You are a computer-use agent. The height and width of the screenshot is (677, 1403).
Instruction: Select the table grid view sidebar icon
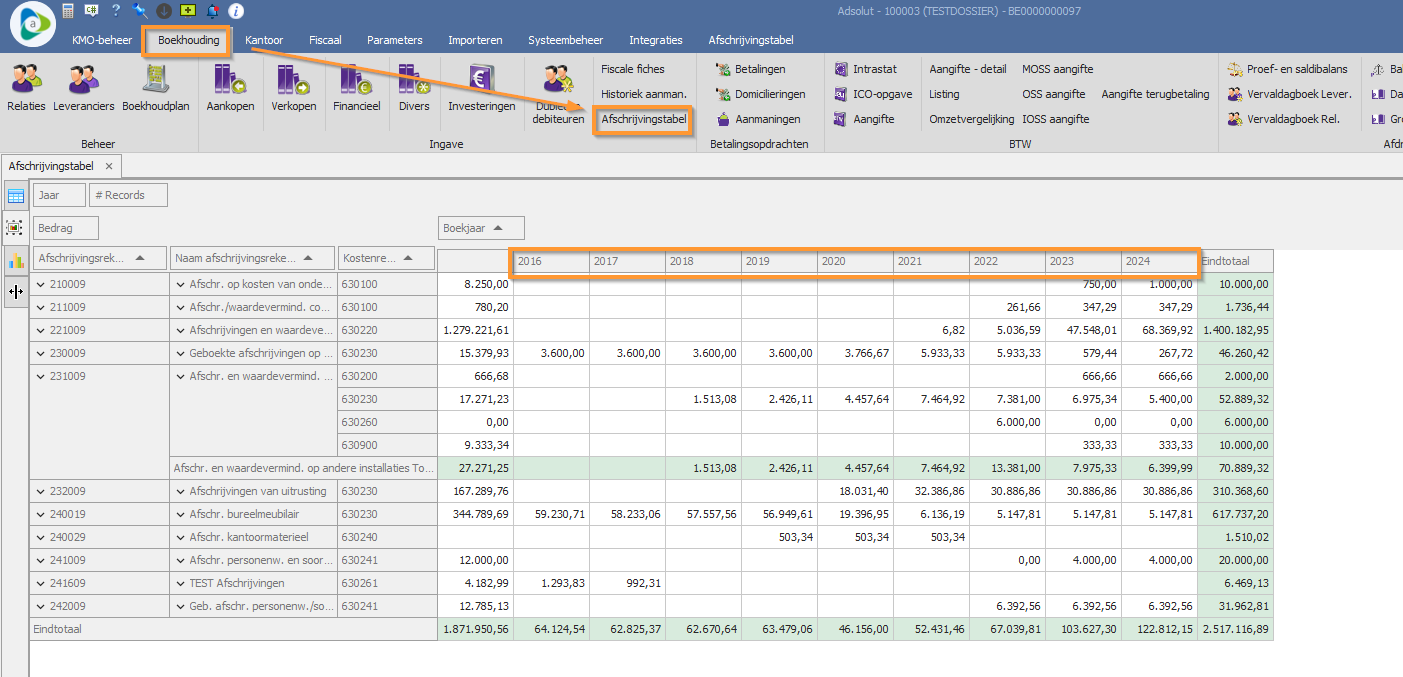(x=15, y=196)
